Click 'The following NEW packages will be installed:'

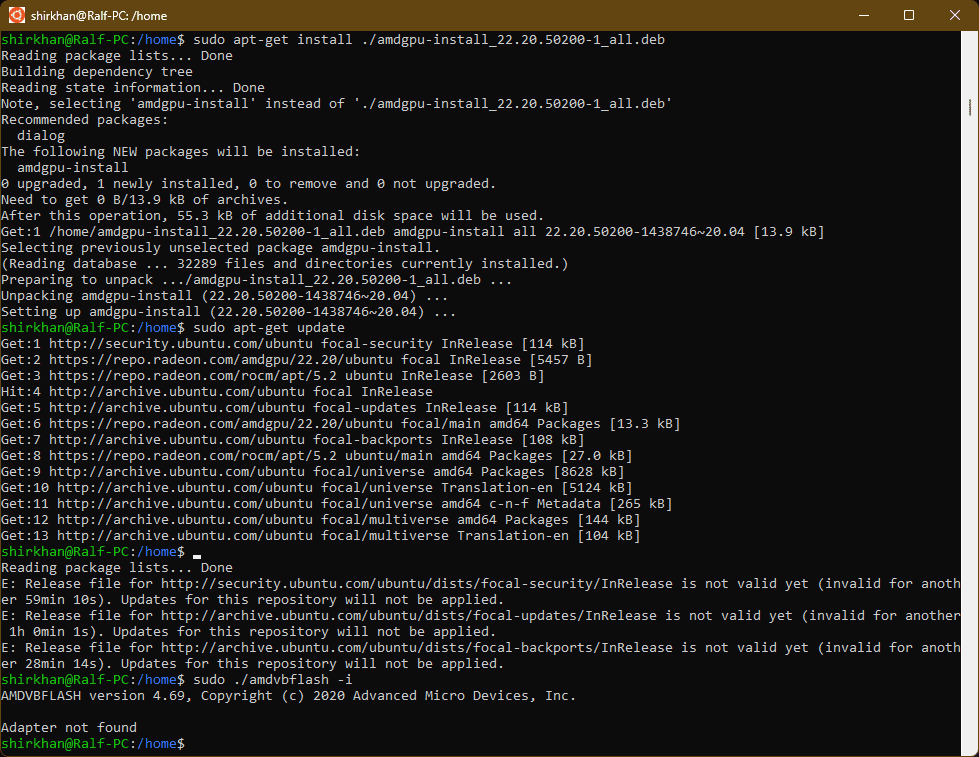pyautogui.click(x=180, y=152)
